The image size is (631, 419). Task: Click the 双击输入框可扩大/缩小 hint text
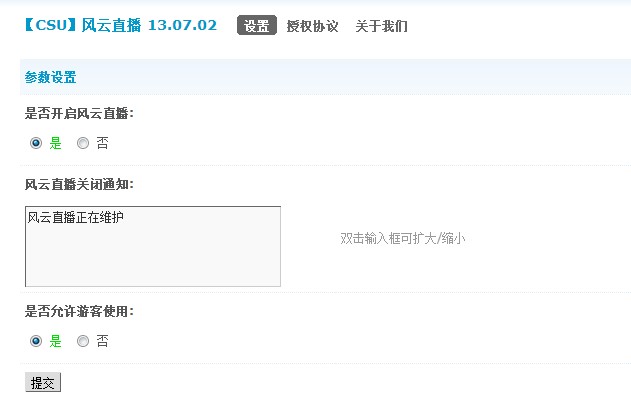point(402,238)
